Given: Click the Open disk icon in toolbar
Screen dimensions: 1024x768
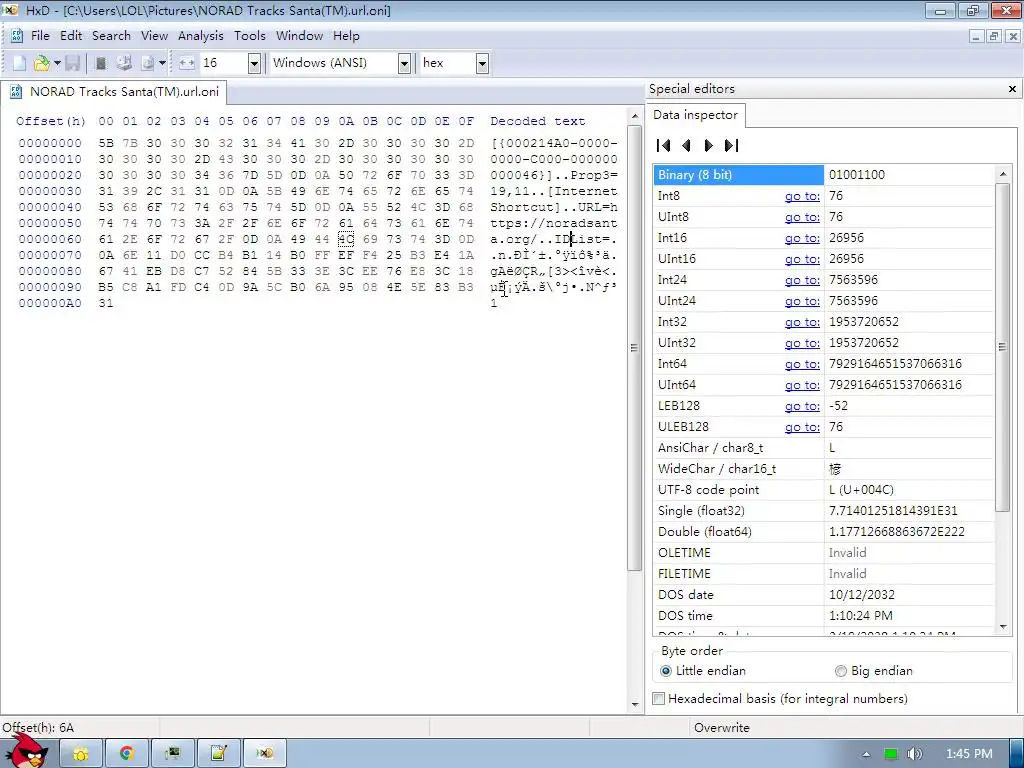Looking at the screenshot, I should point(124,63).
